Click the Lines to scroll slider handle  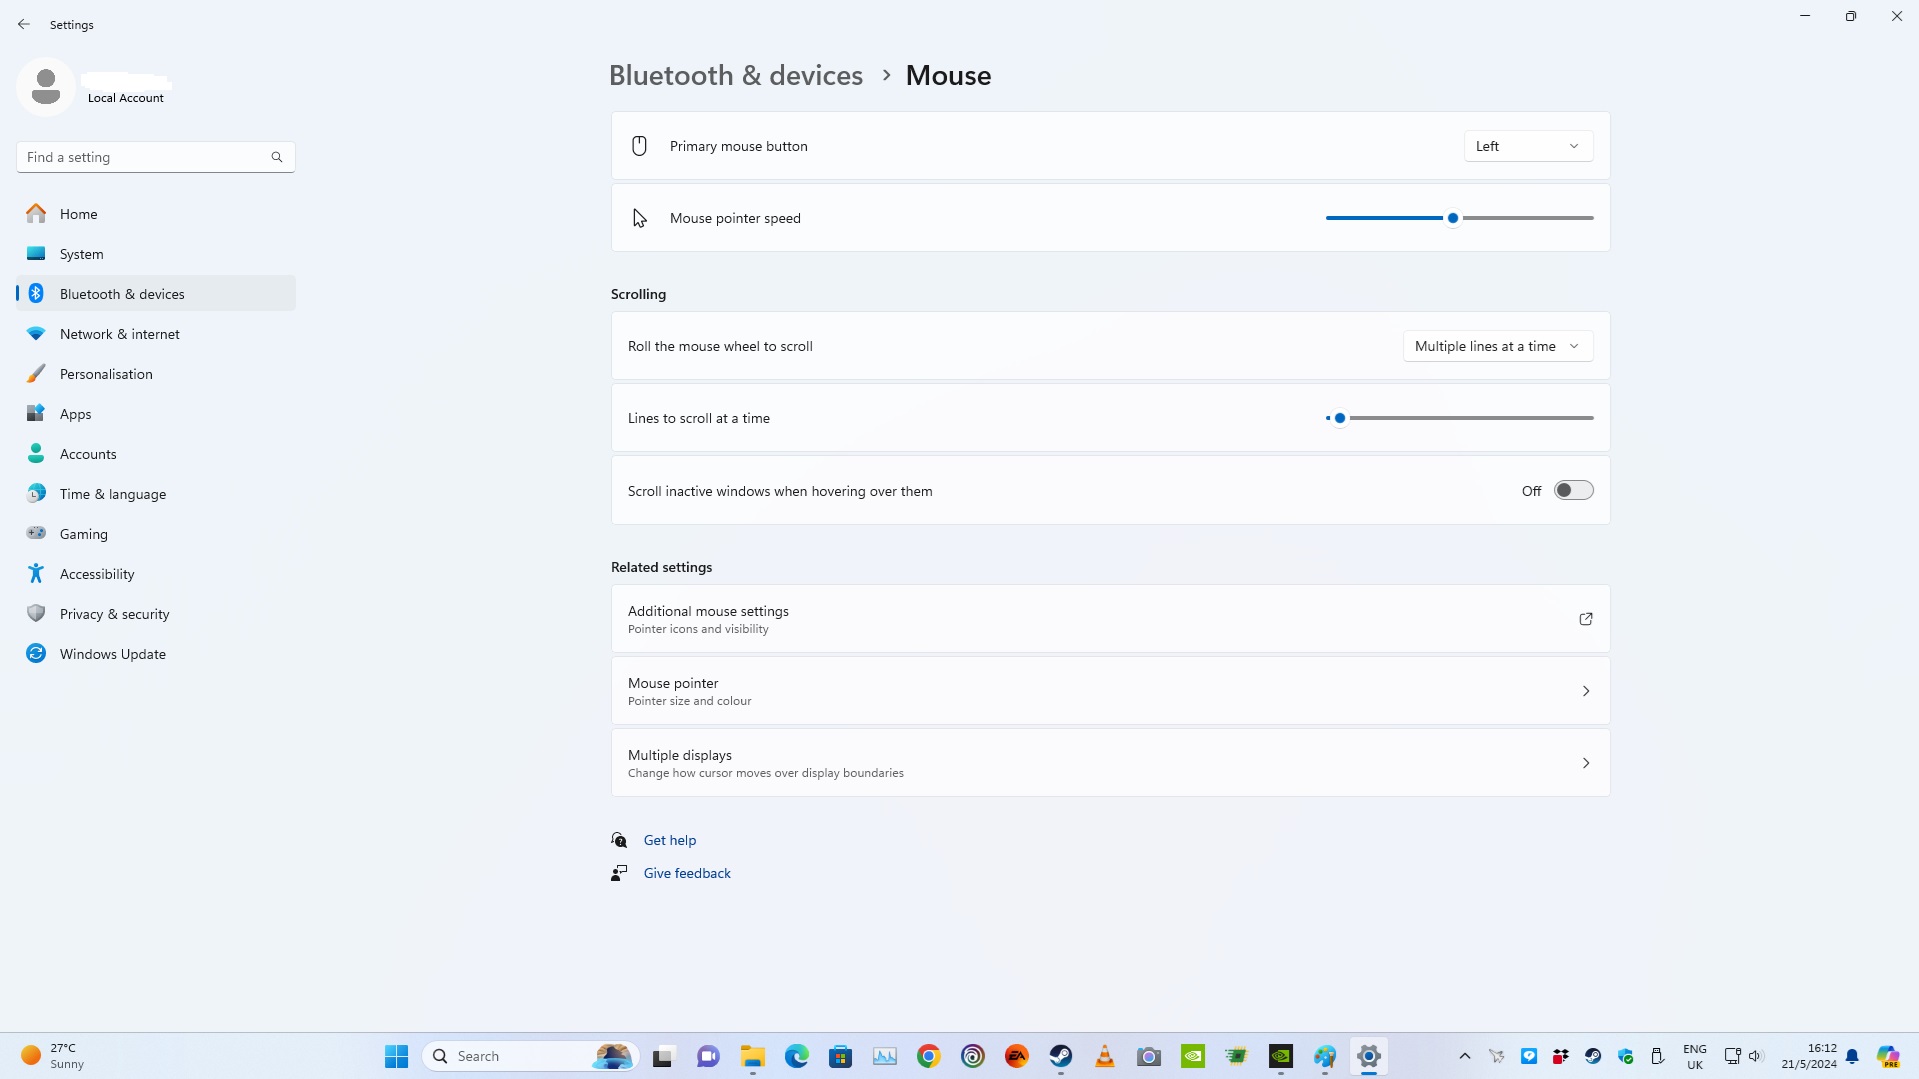(x=1340, y=418)
